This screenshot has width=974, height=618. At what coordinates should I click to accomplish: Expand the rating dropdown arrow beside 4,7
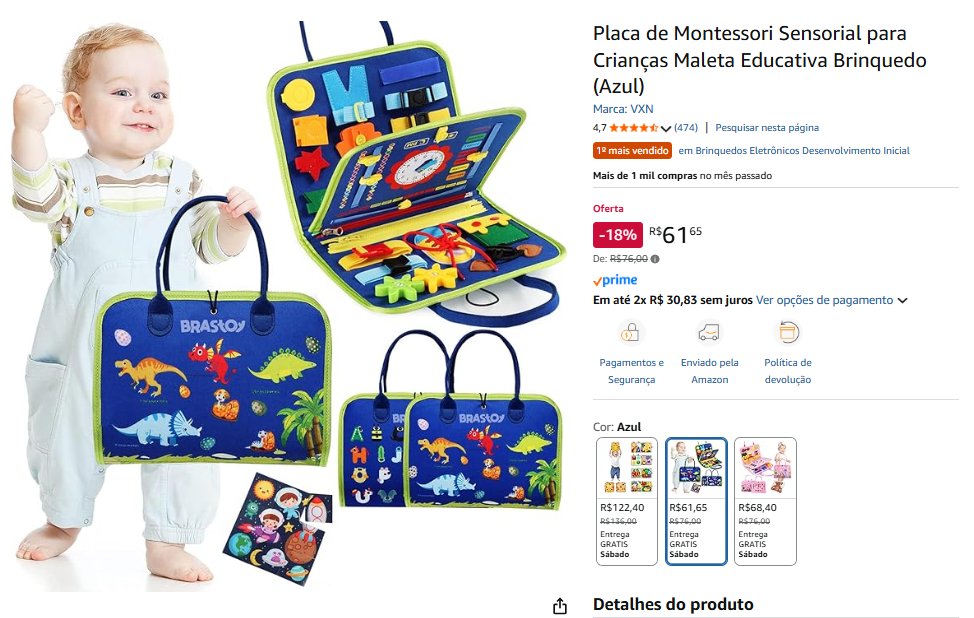[666, 129]
